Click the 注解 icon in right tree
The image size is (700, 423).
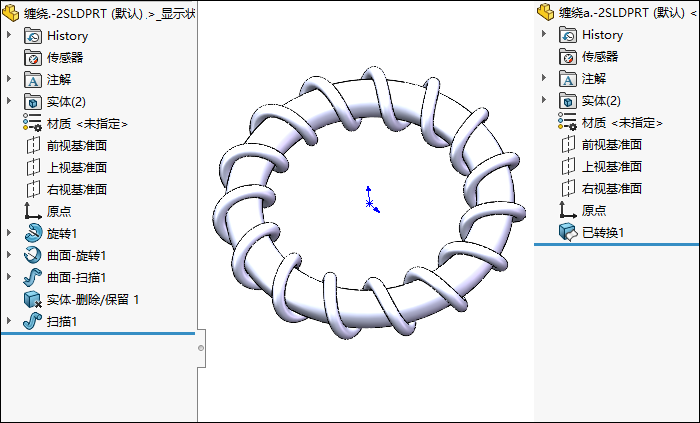(x=568, y=79)
